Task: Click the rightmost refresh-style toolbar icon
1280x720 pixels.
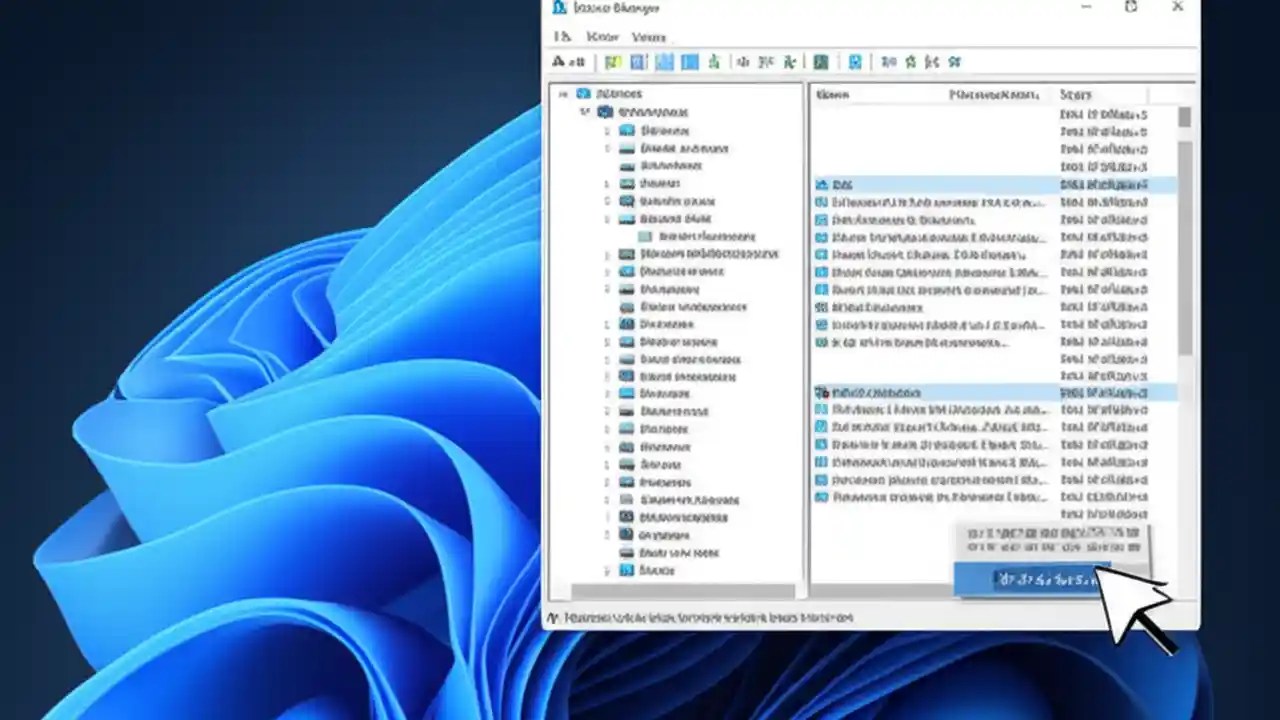Action: click(953, 62)
